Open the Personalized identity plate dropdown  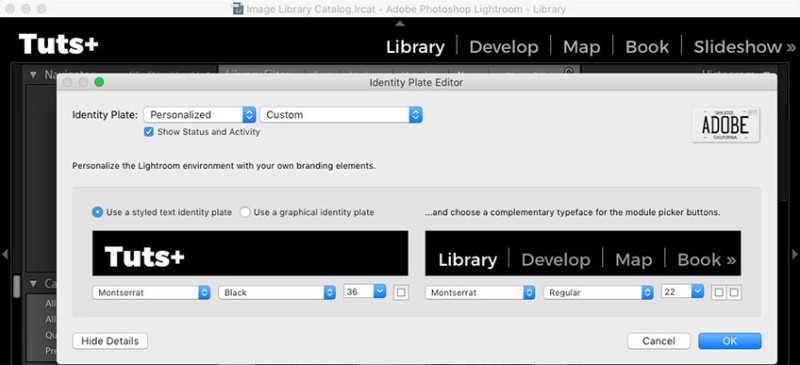tap(200, 115)
